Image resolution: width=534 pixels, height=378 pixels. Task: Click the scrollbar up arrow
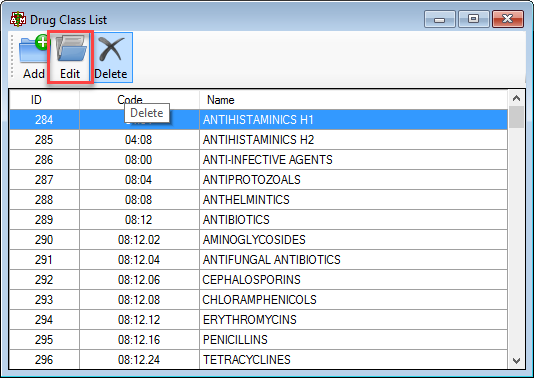516,98
